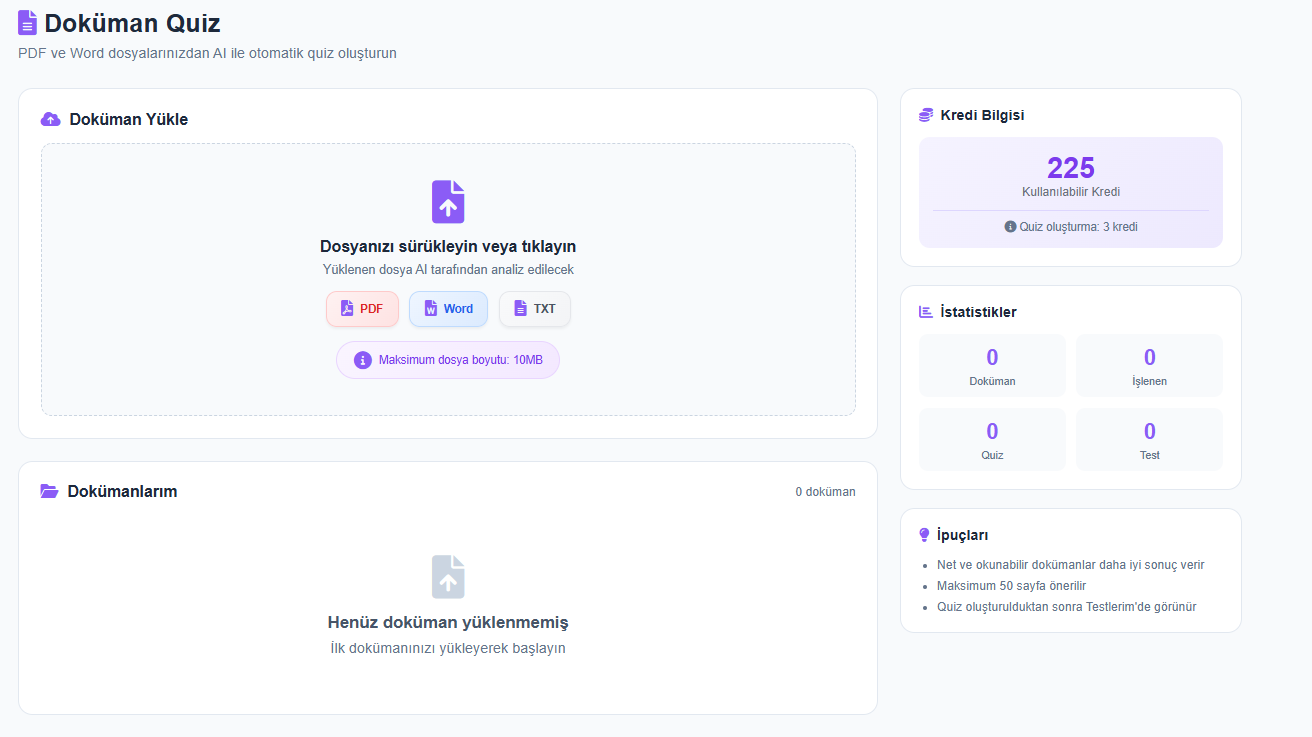Open the Test statistics card
The image size is (1312, 737).
1149,440
